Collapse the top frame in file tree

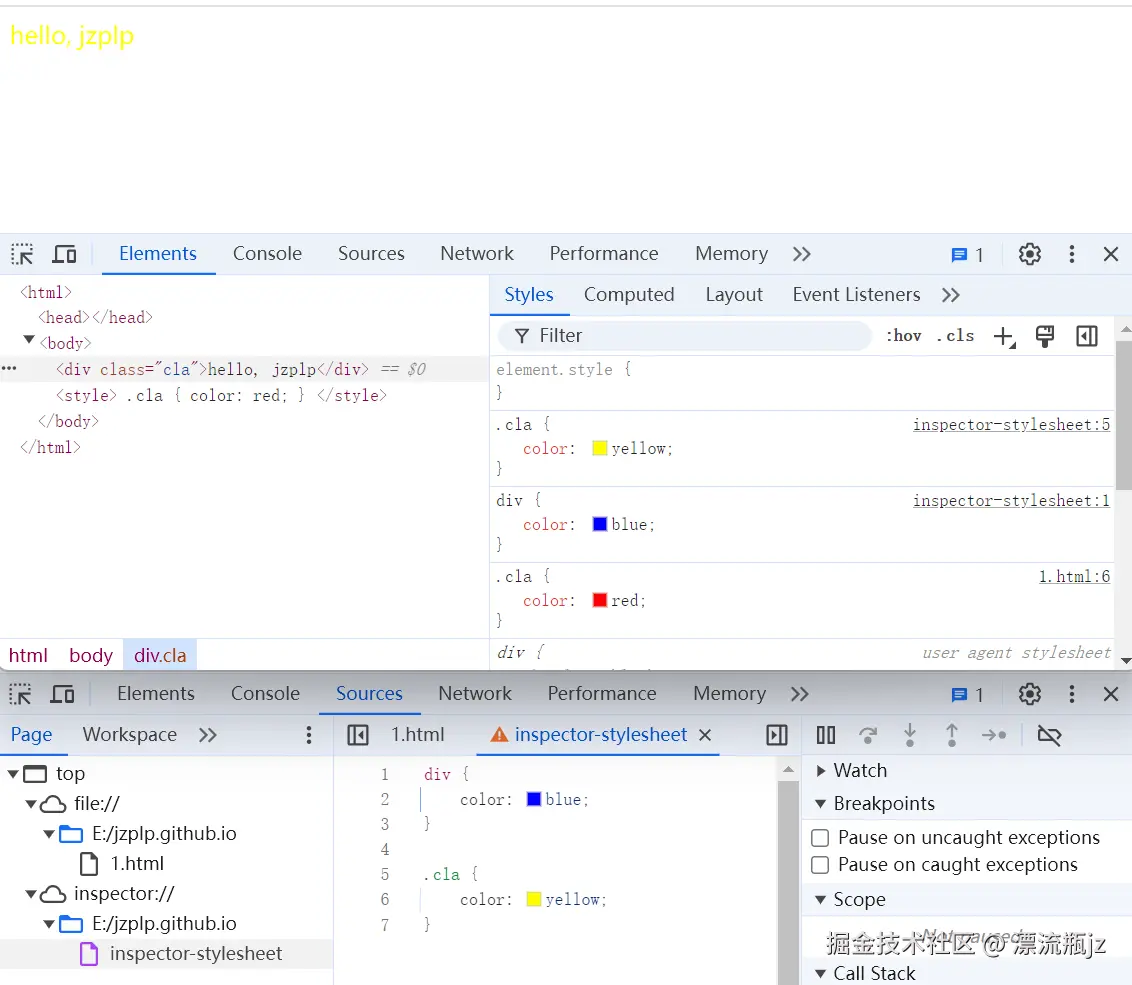(13, 773)
